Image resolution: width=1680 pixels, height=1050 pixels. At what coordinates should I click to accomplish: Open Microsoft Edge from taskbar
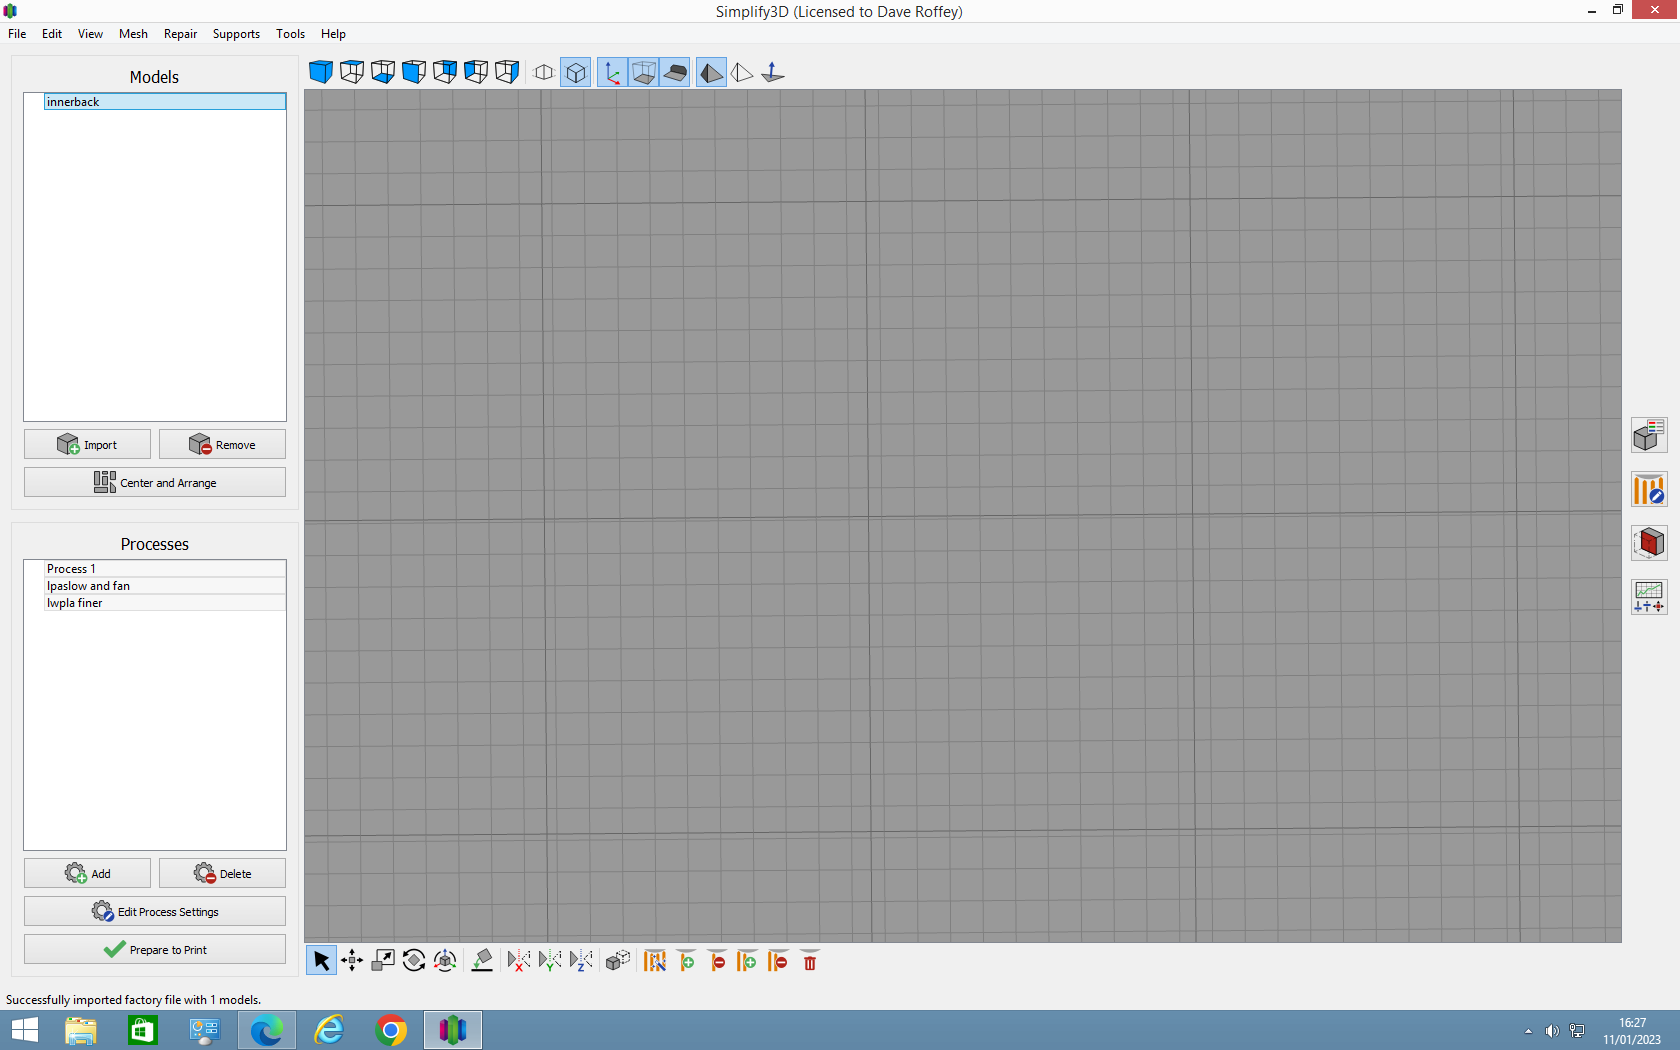267,1030
